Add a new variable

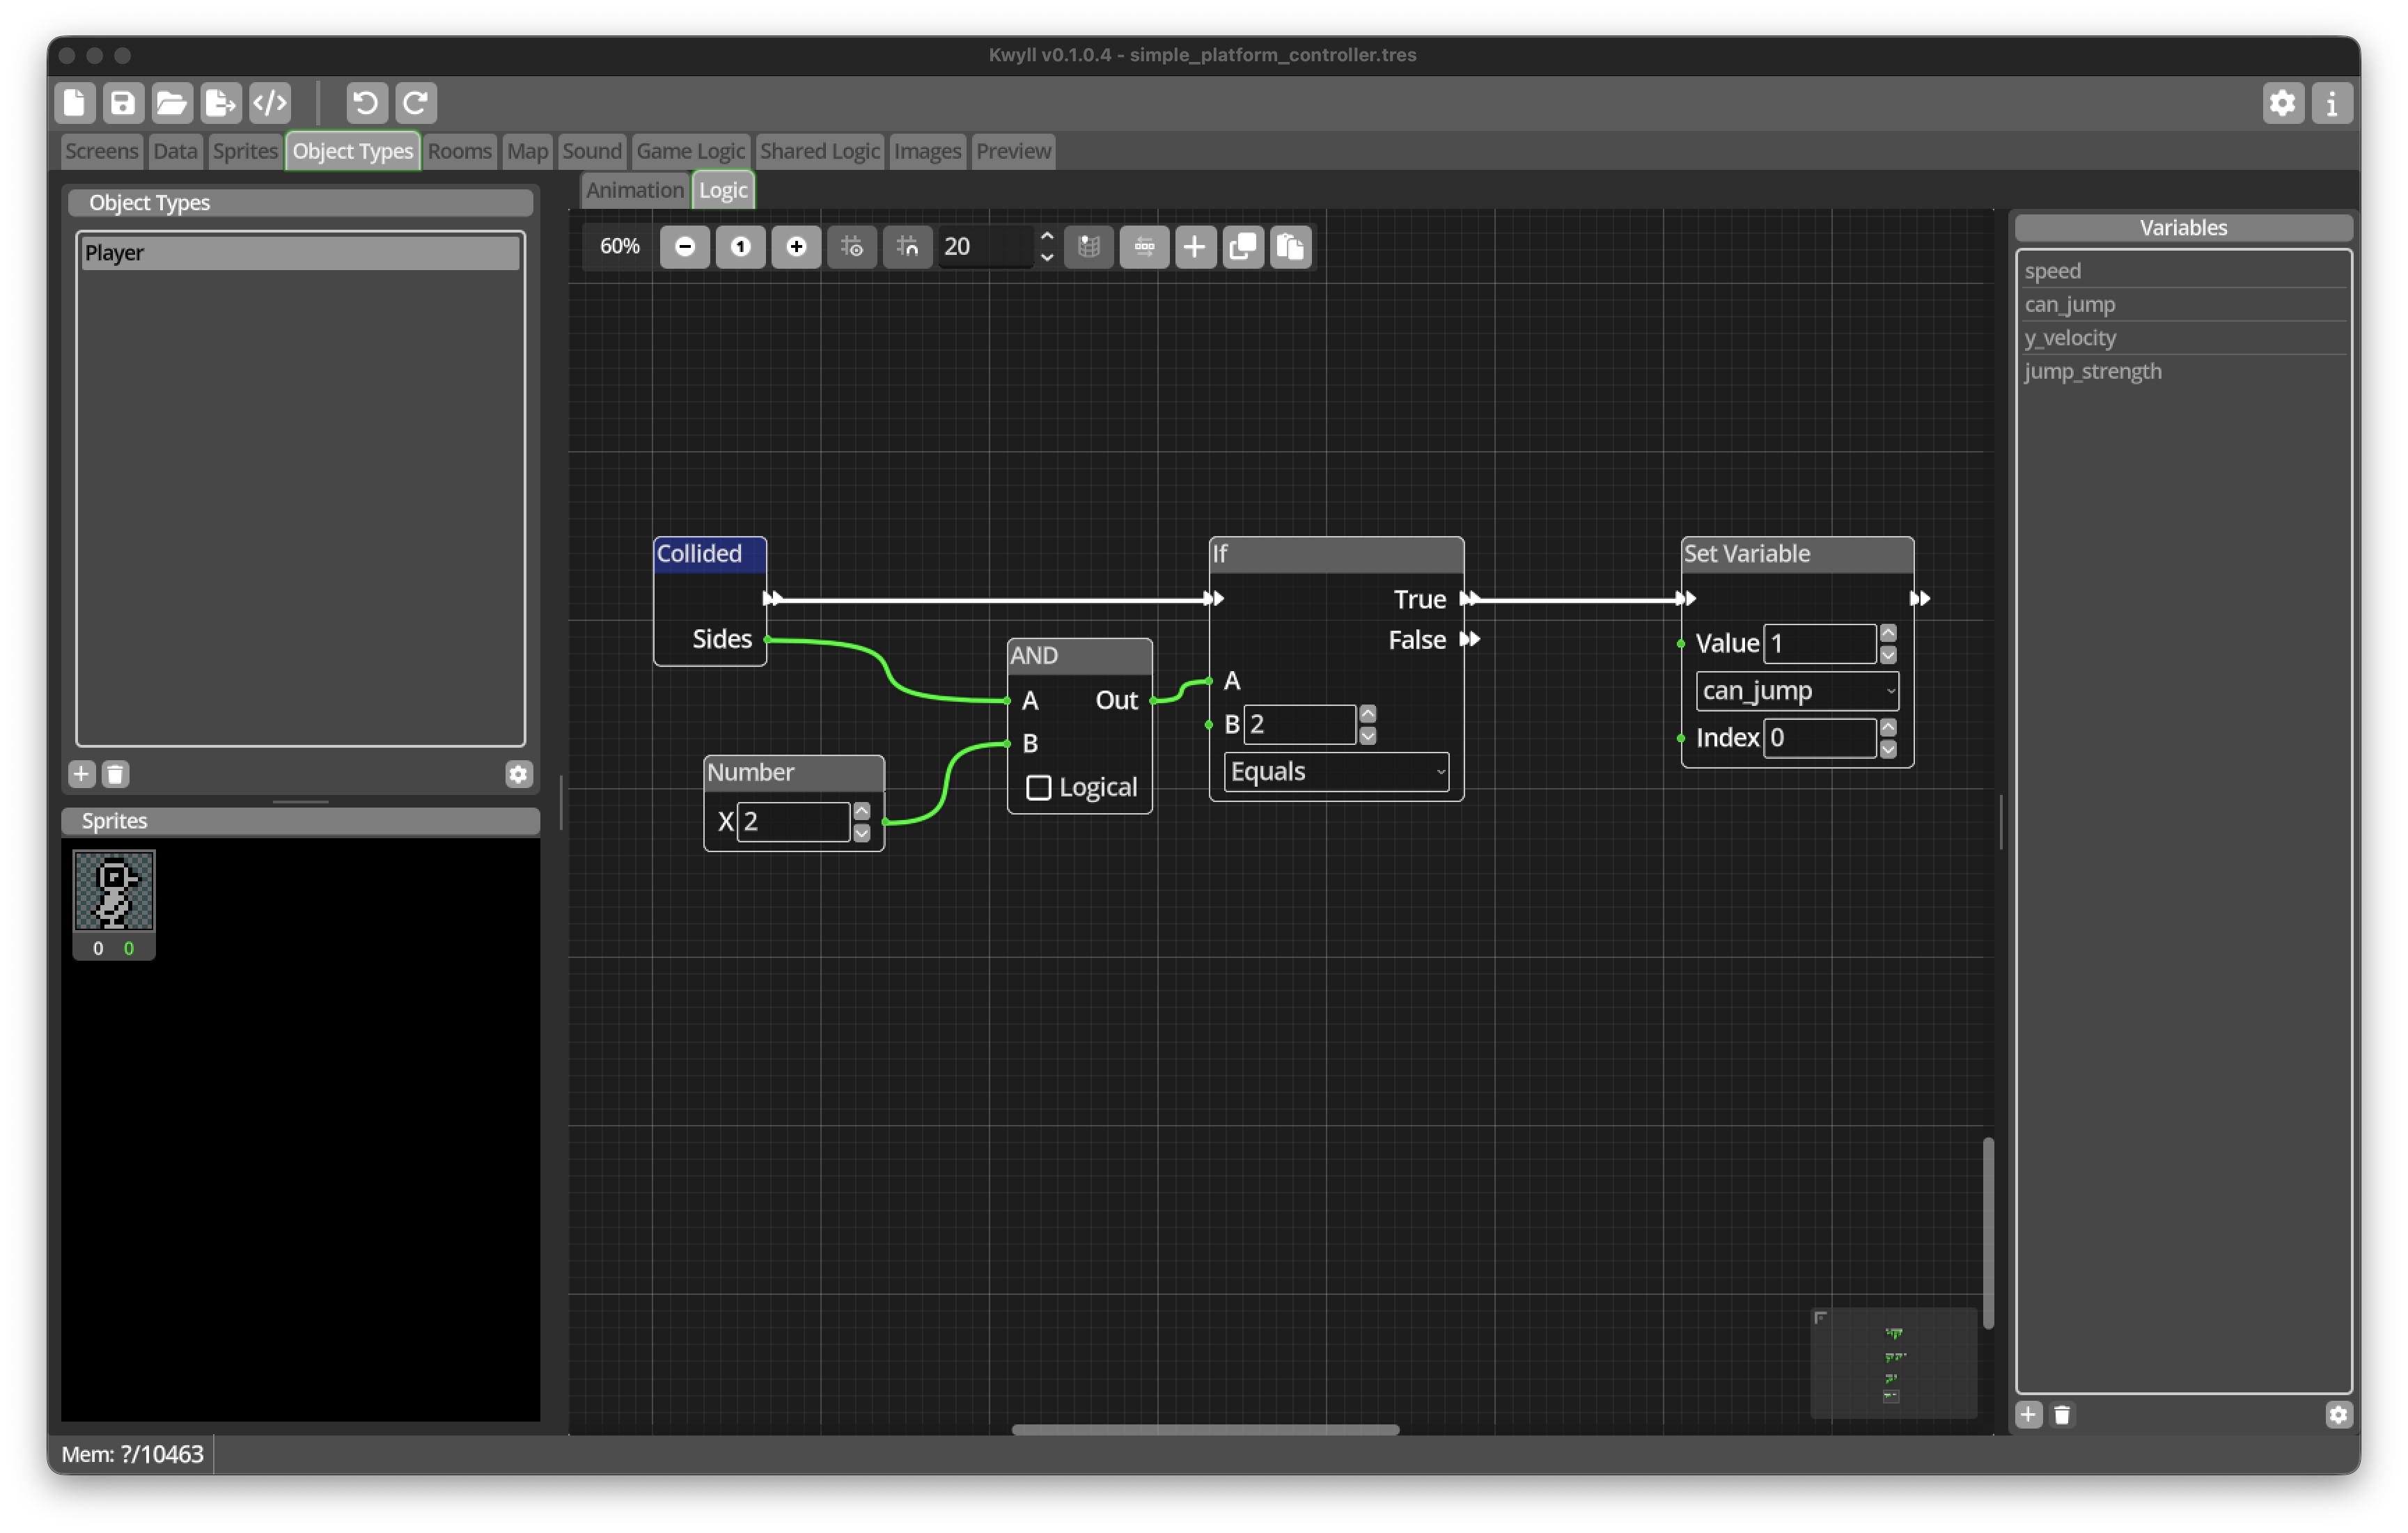[2029, 1414]
